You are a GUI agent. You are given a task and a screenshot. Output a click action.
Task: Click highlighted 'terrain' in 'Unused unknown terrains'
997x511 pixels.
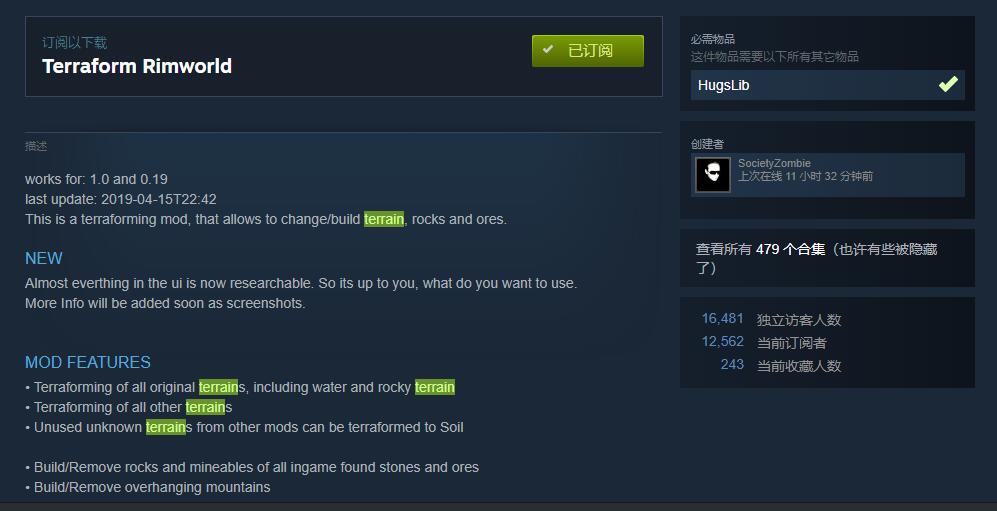click(165, 427)
